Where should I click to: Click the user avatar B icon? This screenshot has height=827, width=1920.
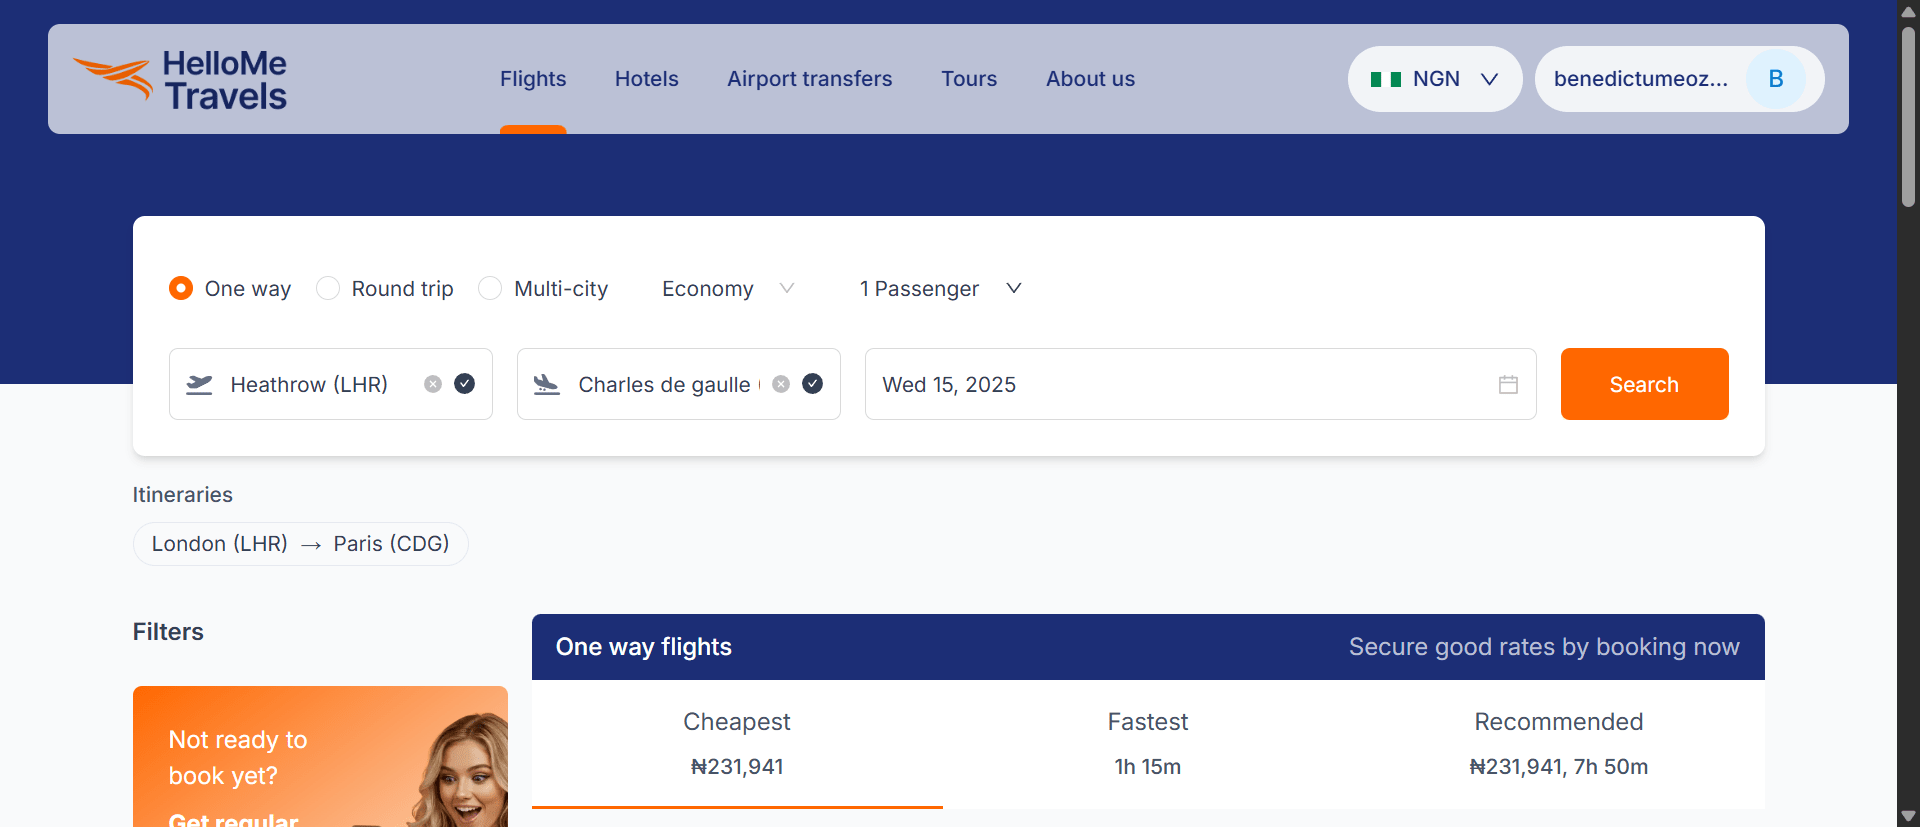tap(1775, 79)
